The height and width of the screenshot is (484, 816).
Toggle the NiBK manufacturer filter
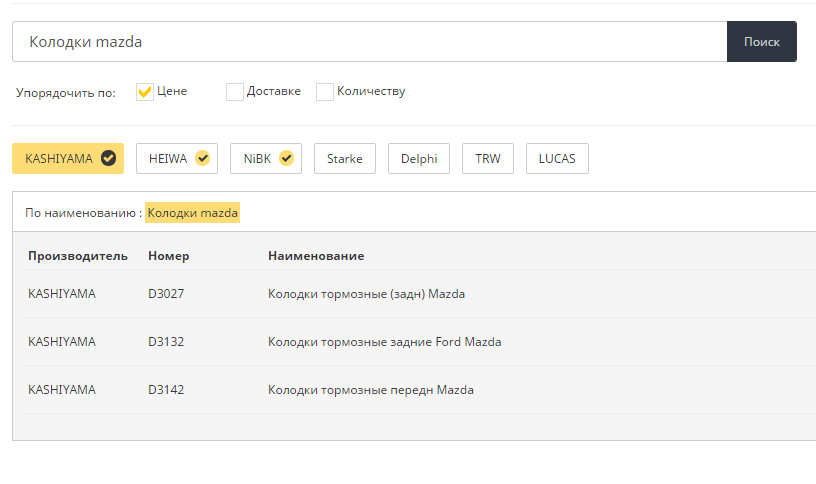coord(266,158)
